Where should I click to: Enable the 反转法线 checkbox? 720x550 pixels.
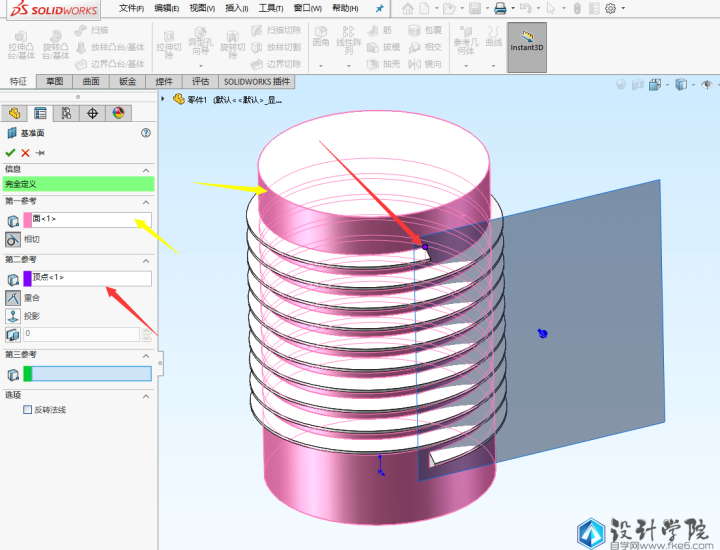tap(28, 410)
